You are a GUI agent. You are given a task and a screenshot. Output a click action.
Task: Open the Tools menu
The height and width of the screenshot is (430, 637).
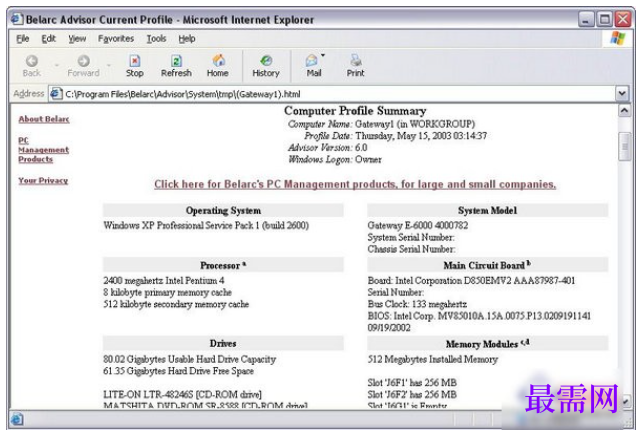(156, 39)
